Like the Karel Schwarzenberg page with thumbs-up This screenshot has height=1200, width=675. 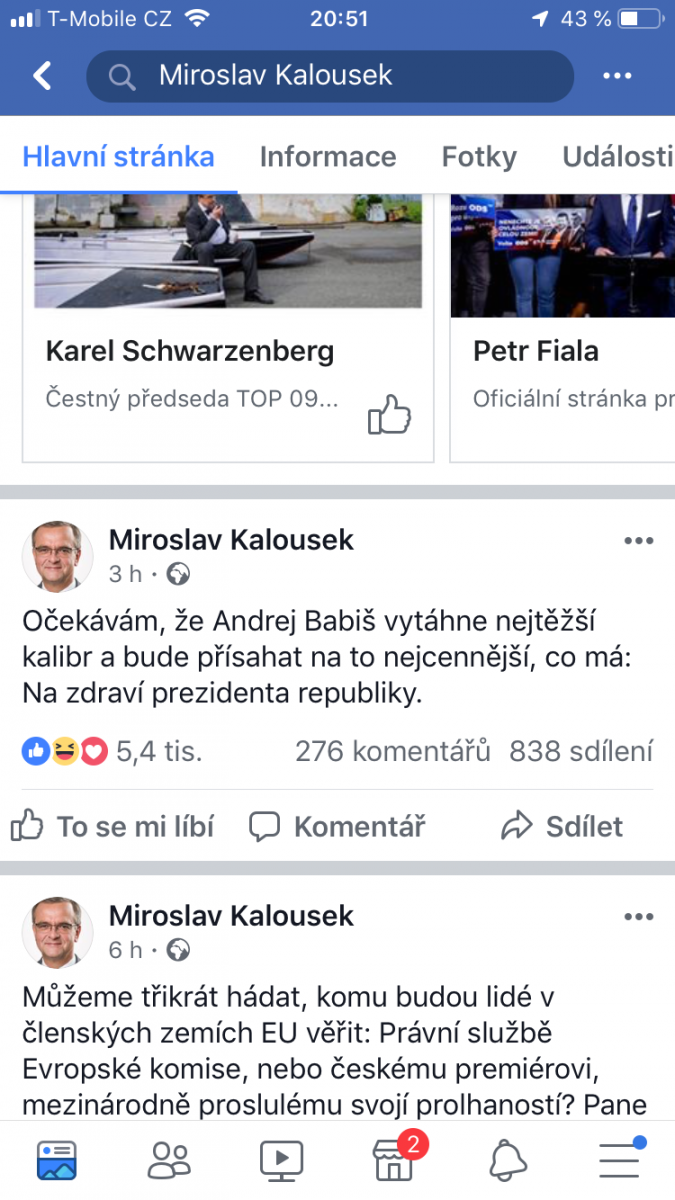pos(389,415)
